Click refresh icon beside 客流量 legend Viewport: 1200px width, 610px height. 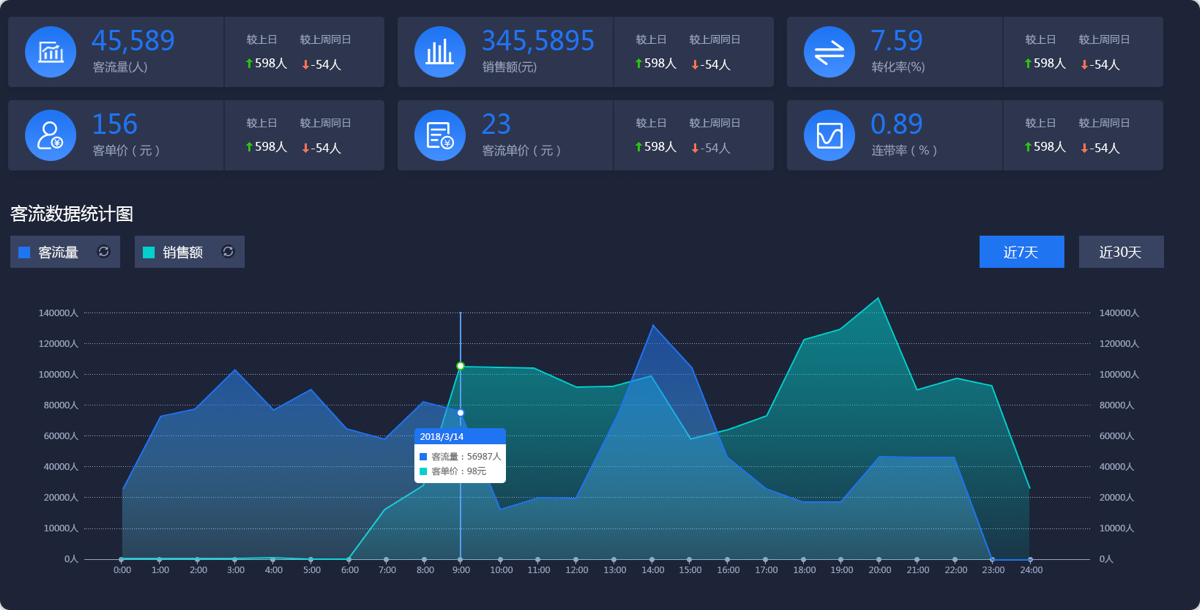tap(103, 252)
